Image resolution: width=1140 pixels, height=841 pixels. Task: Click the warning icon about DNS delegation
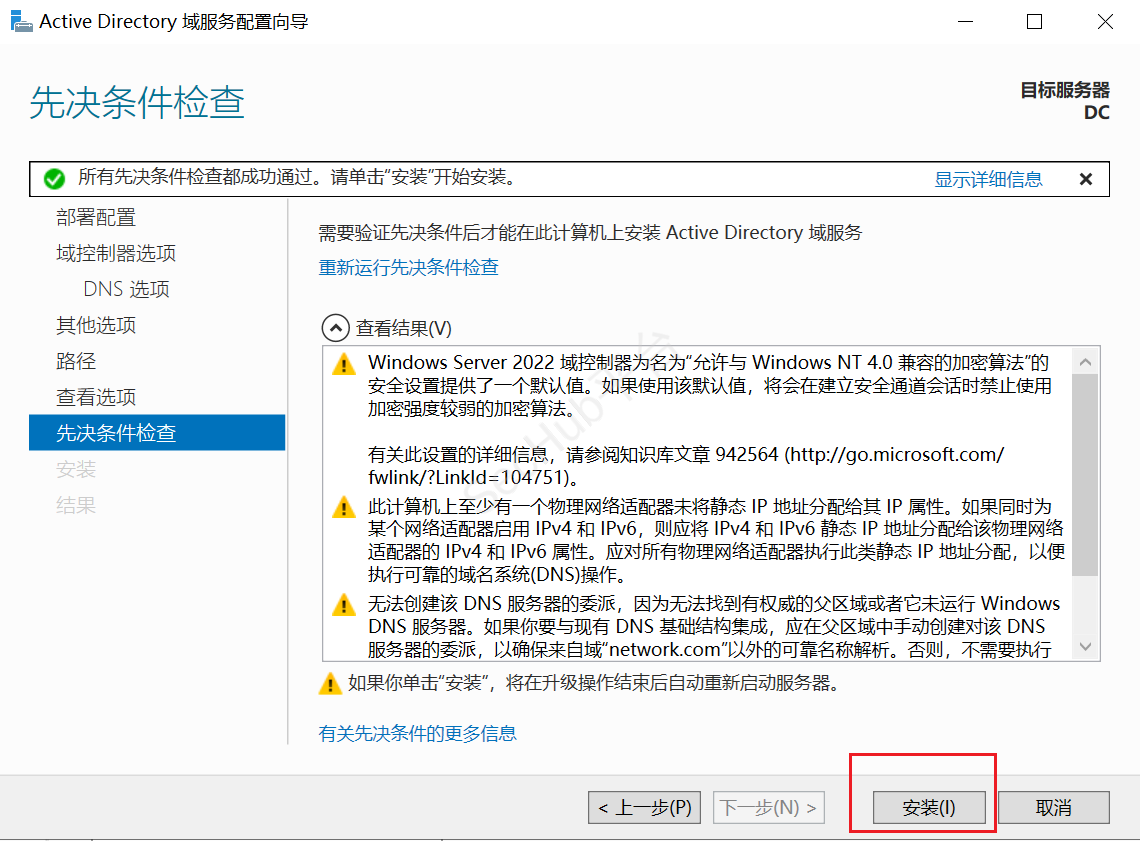click(x=343, y=606)
